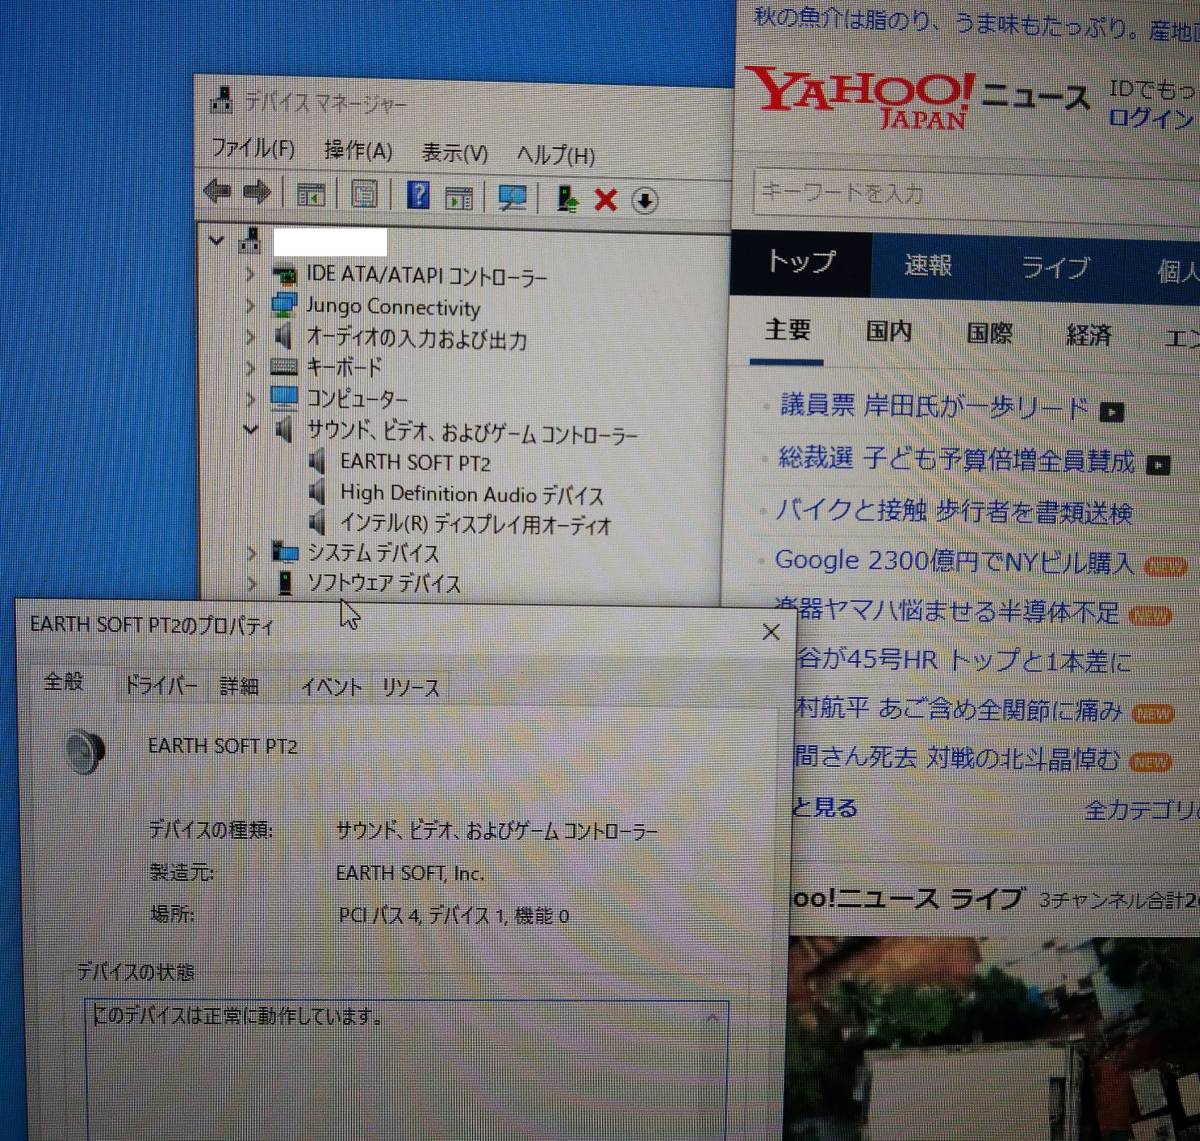
Task: Expand the オーディオの入力および出力 node
Action: coord(250,337)
